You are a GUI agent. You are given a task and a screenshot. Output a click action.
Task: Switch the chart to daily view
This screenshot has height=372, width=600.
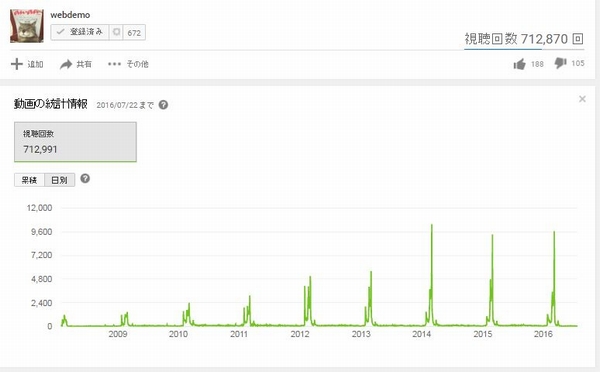pyautogui.click(x=59, y=180)
